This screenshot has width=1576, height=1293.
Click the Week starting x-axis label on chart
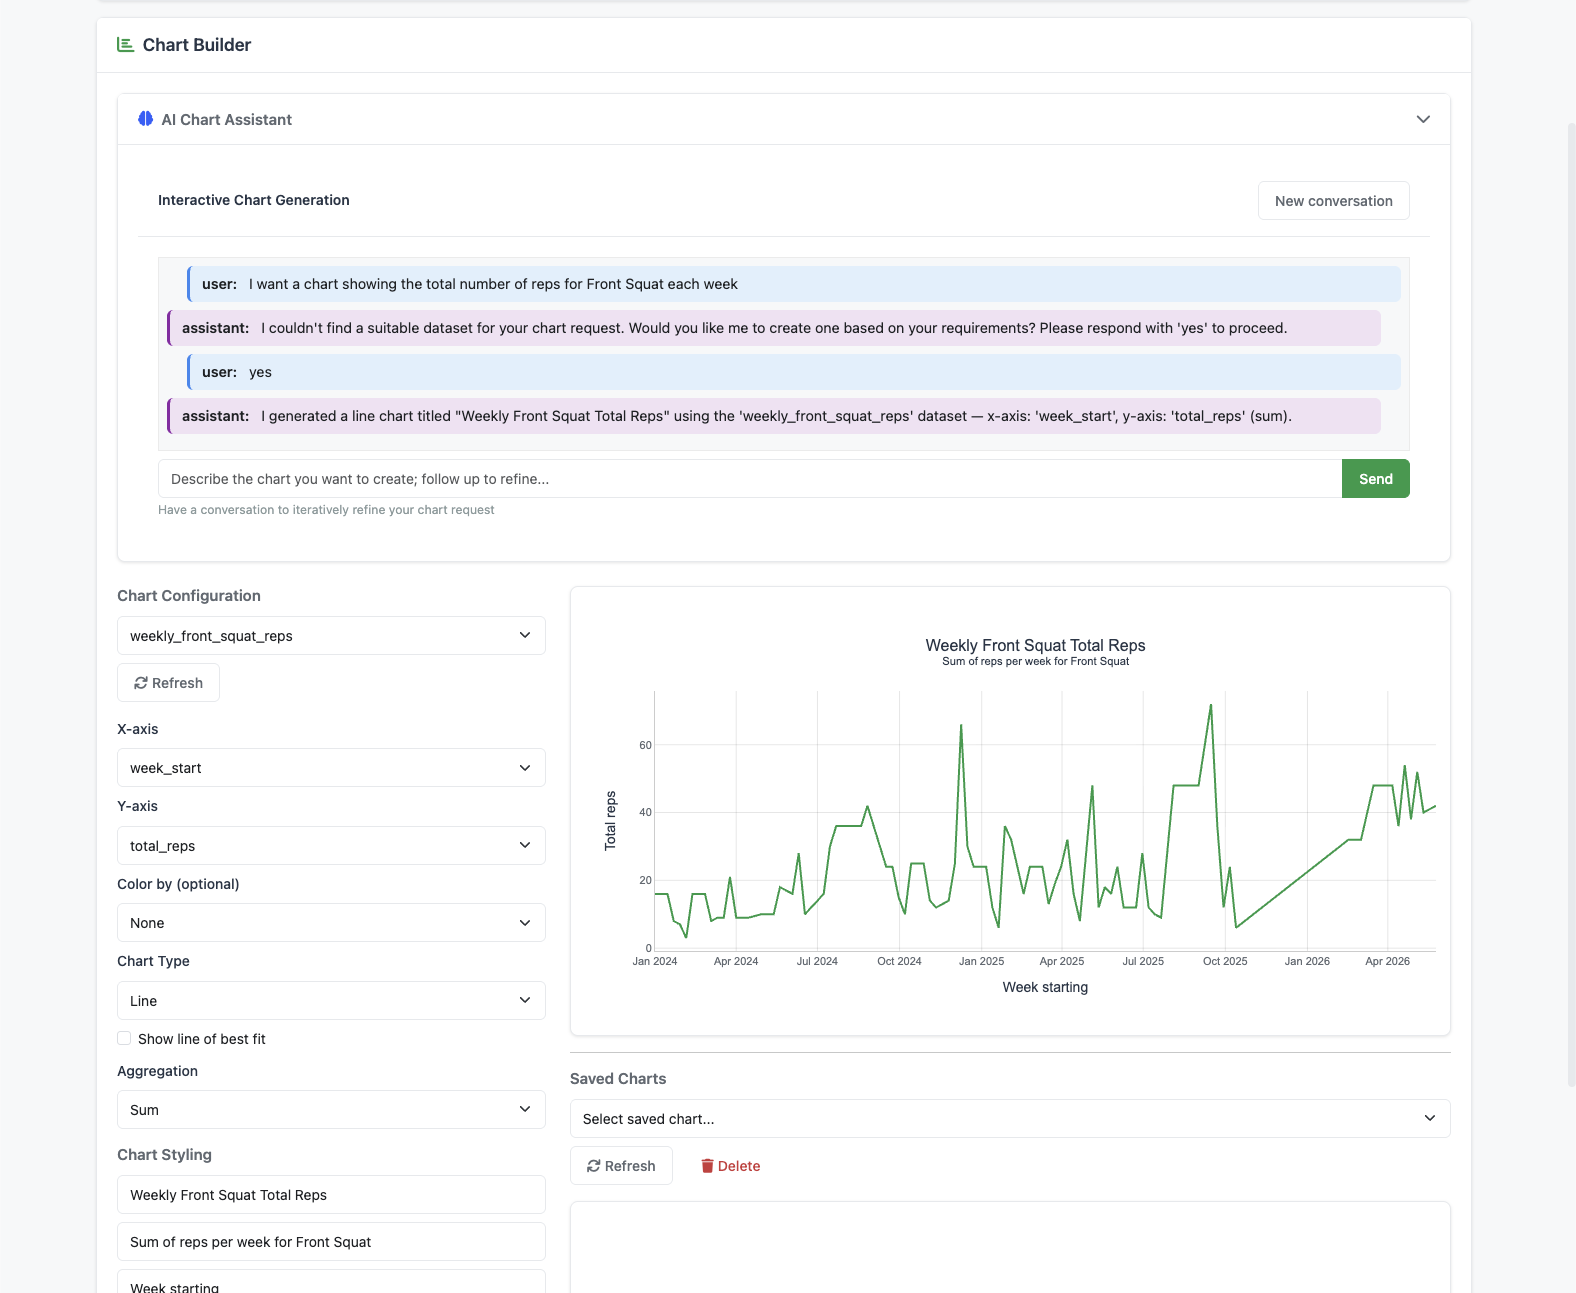1045,987
